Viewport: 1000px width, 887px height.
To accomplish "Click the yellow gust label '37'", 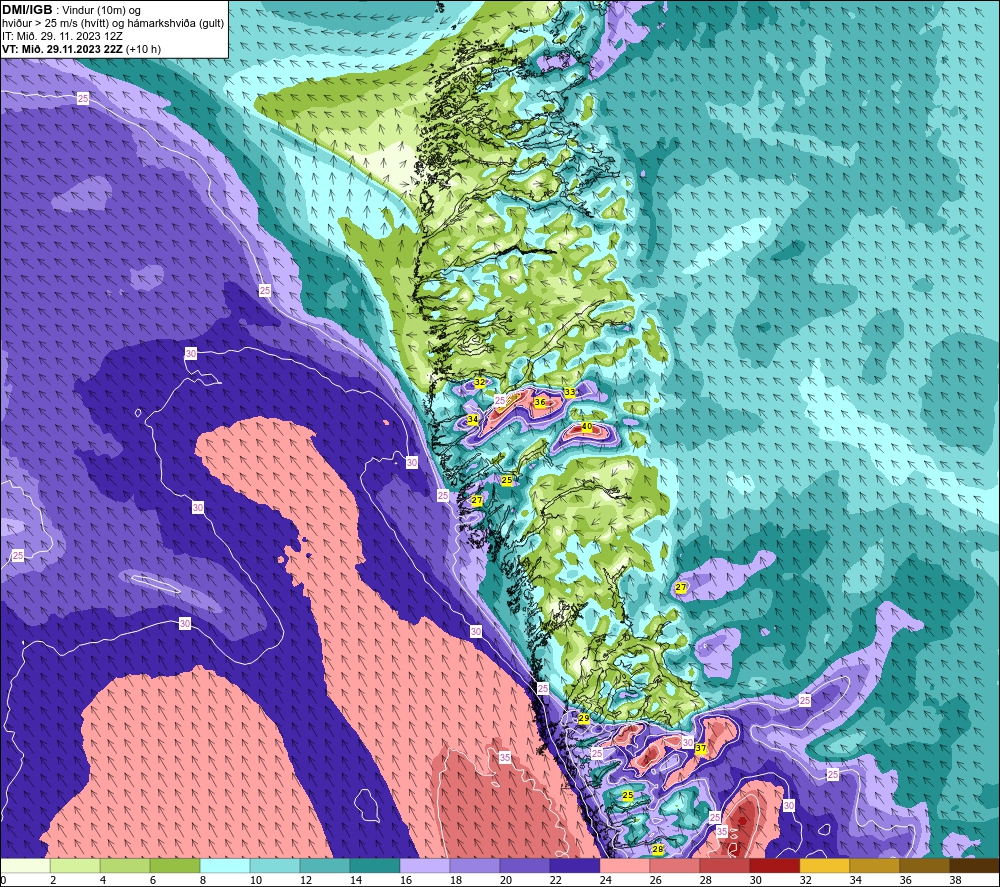I will (701, 749).
